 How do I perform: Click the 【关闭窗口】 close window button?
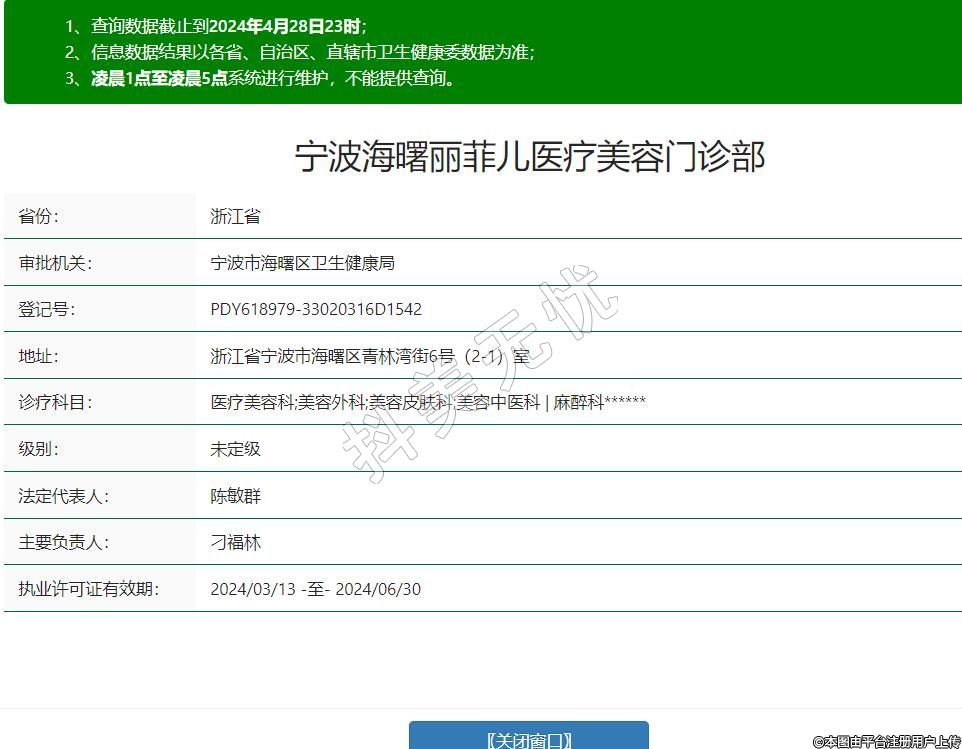(528, 739)
